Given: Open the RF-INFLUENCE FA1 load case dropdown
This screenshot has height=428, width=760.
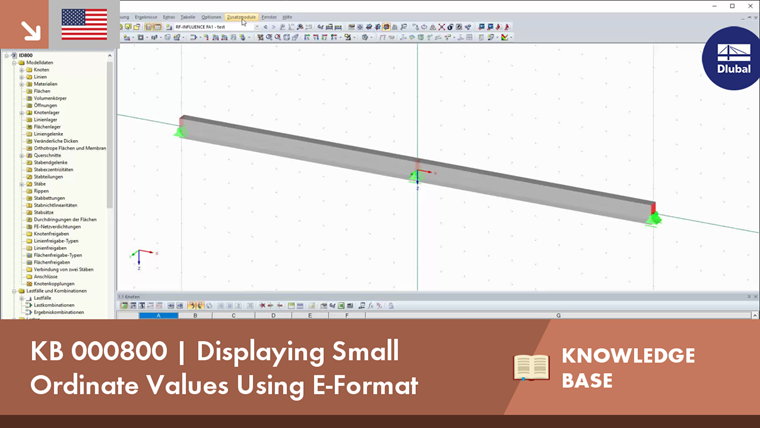Looking at the screenshot, I should (x=256, y=27).
